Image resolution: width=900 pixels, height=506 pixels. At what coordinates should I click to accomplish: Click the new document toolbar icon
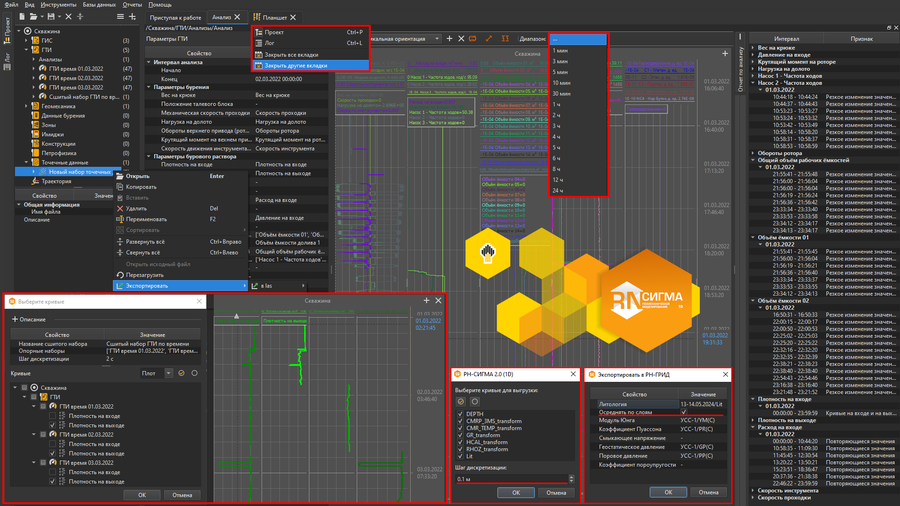[x=24, y=17]
